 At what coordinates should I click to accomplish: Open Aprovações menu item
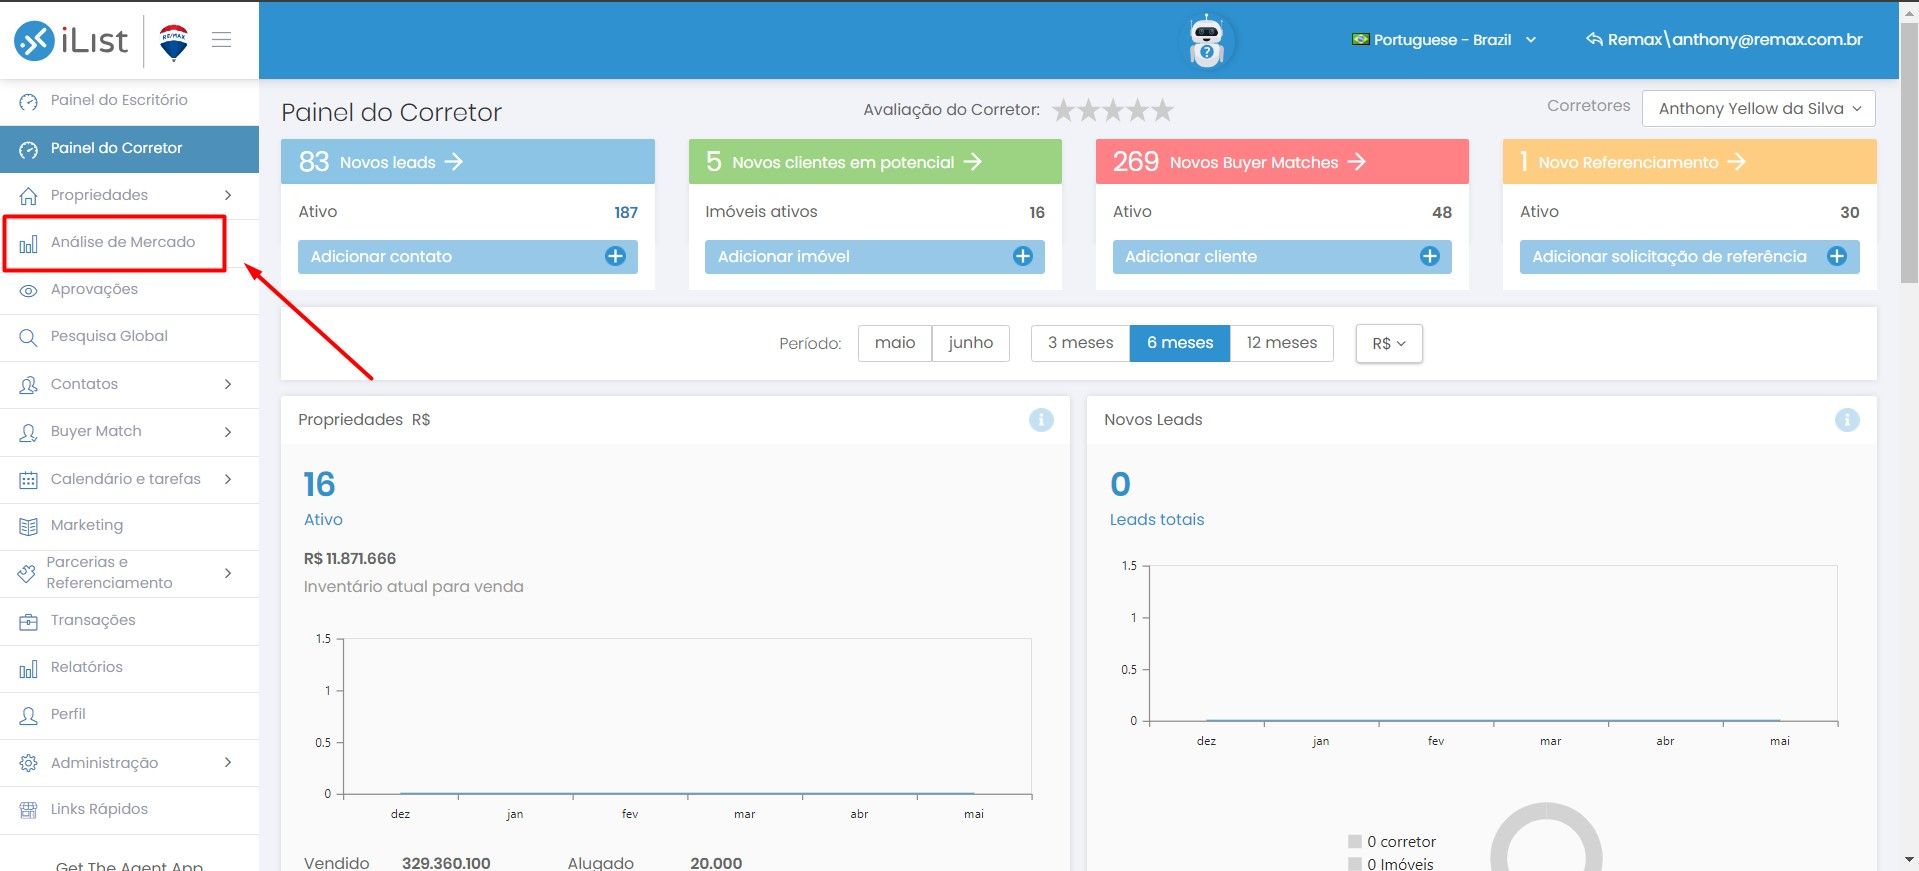tap(129, 290)
